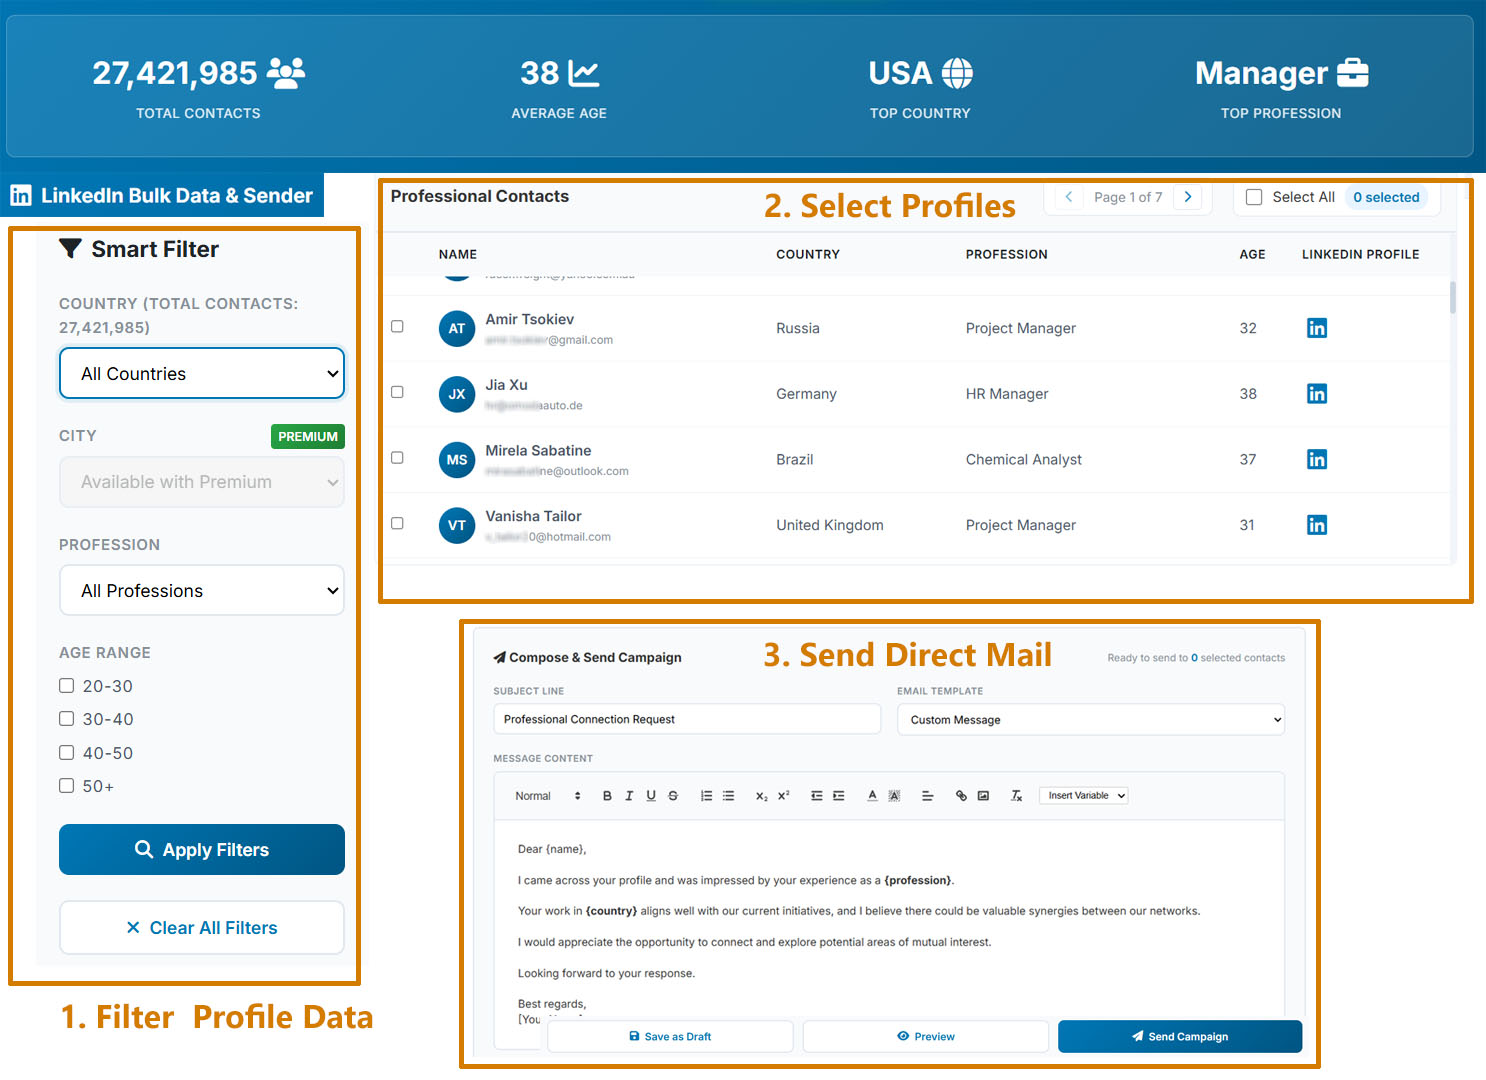Image resolution: width=1486 pixels, height=1080 pixels.
Task: Apply italic formatting to message text
Action: tap(629, 795)
